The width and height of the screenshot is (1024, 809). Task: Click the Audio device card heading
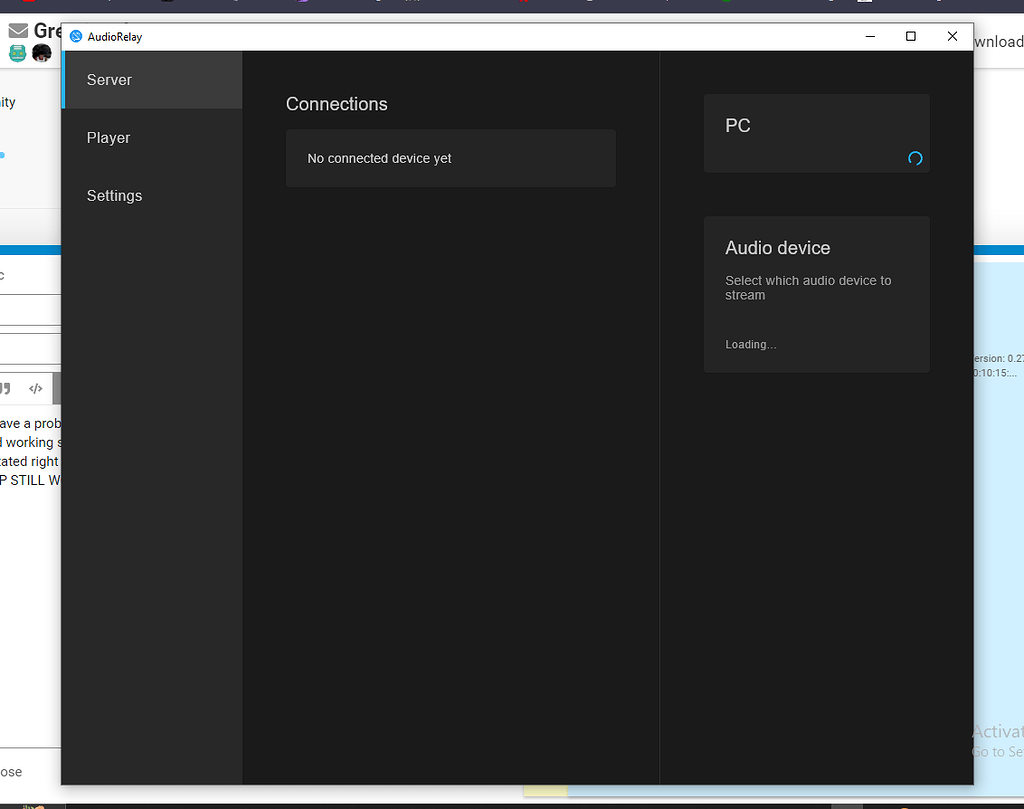tap(777, 247)
